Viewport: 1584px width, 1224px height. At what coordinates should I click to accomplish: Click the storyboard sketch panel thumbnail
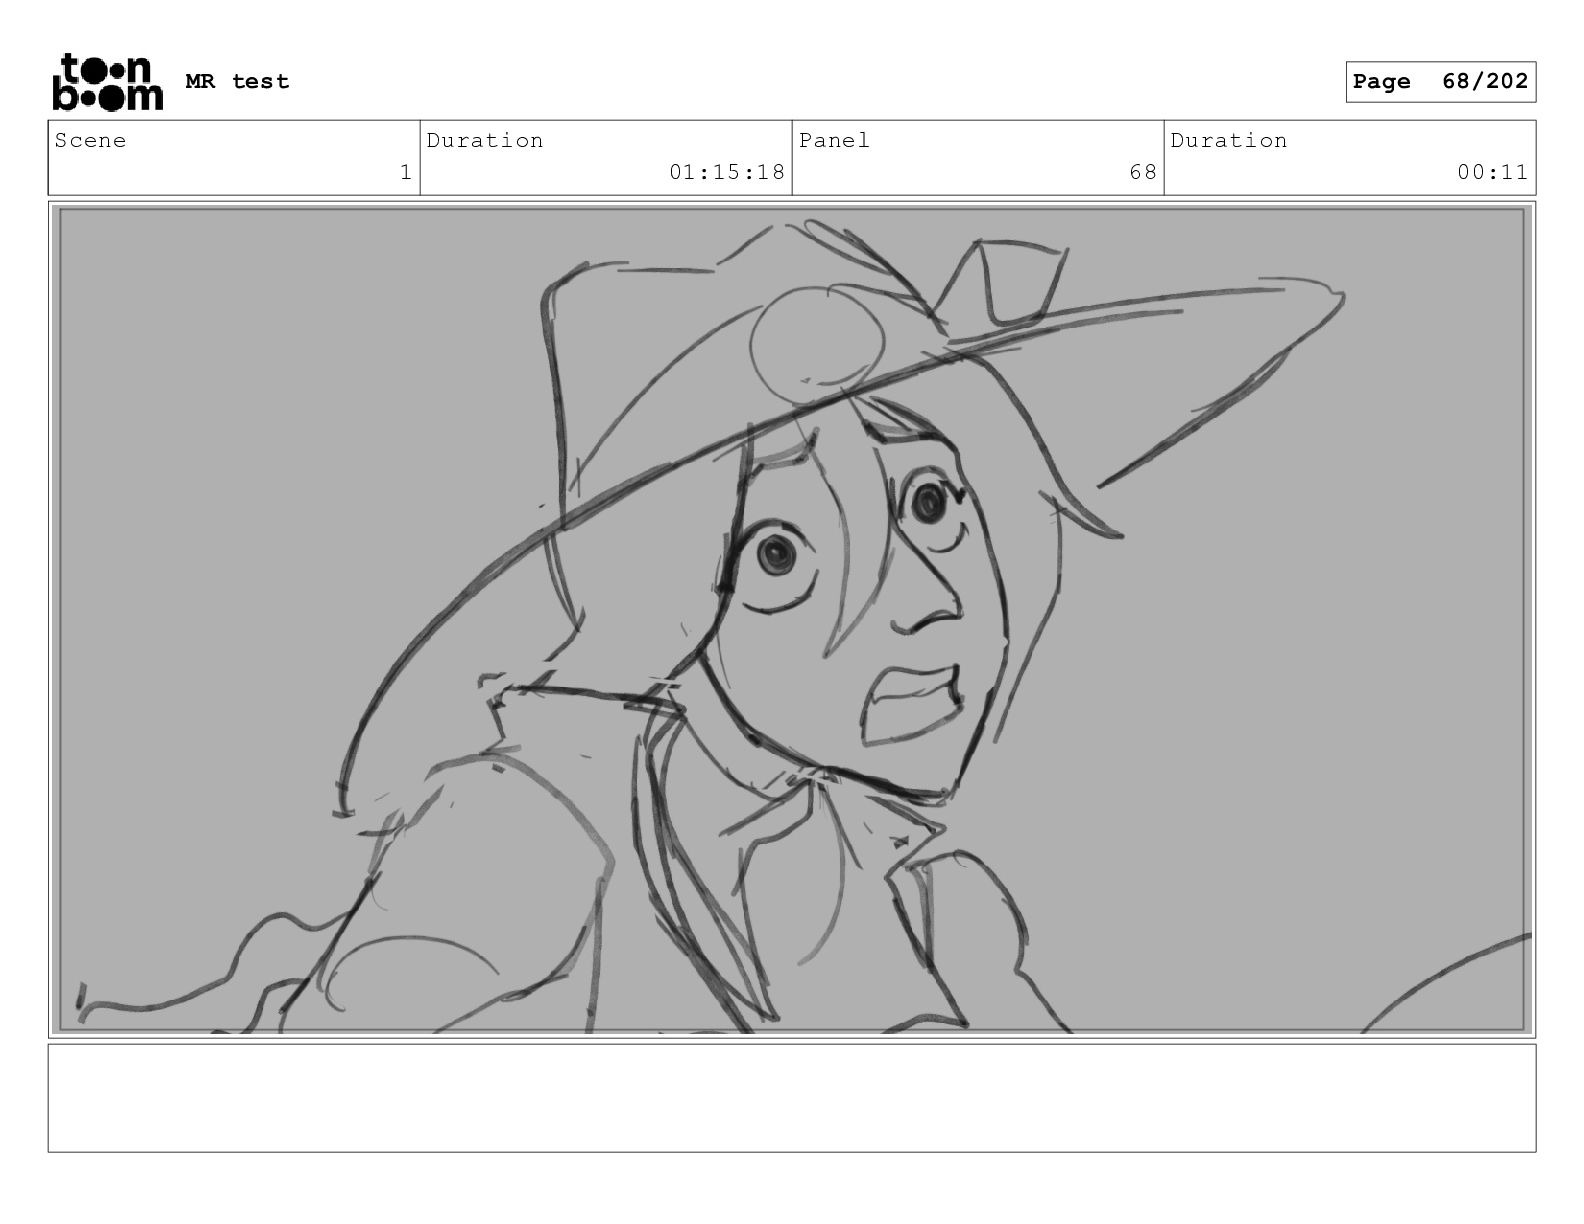tap(792, 619)
